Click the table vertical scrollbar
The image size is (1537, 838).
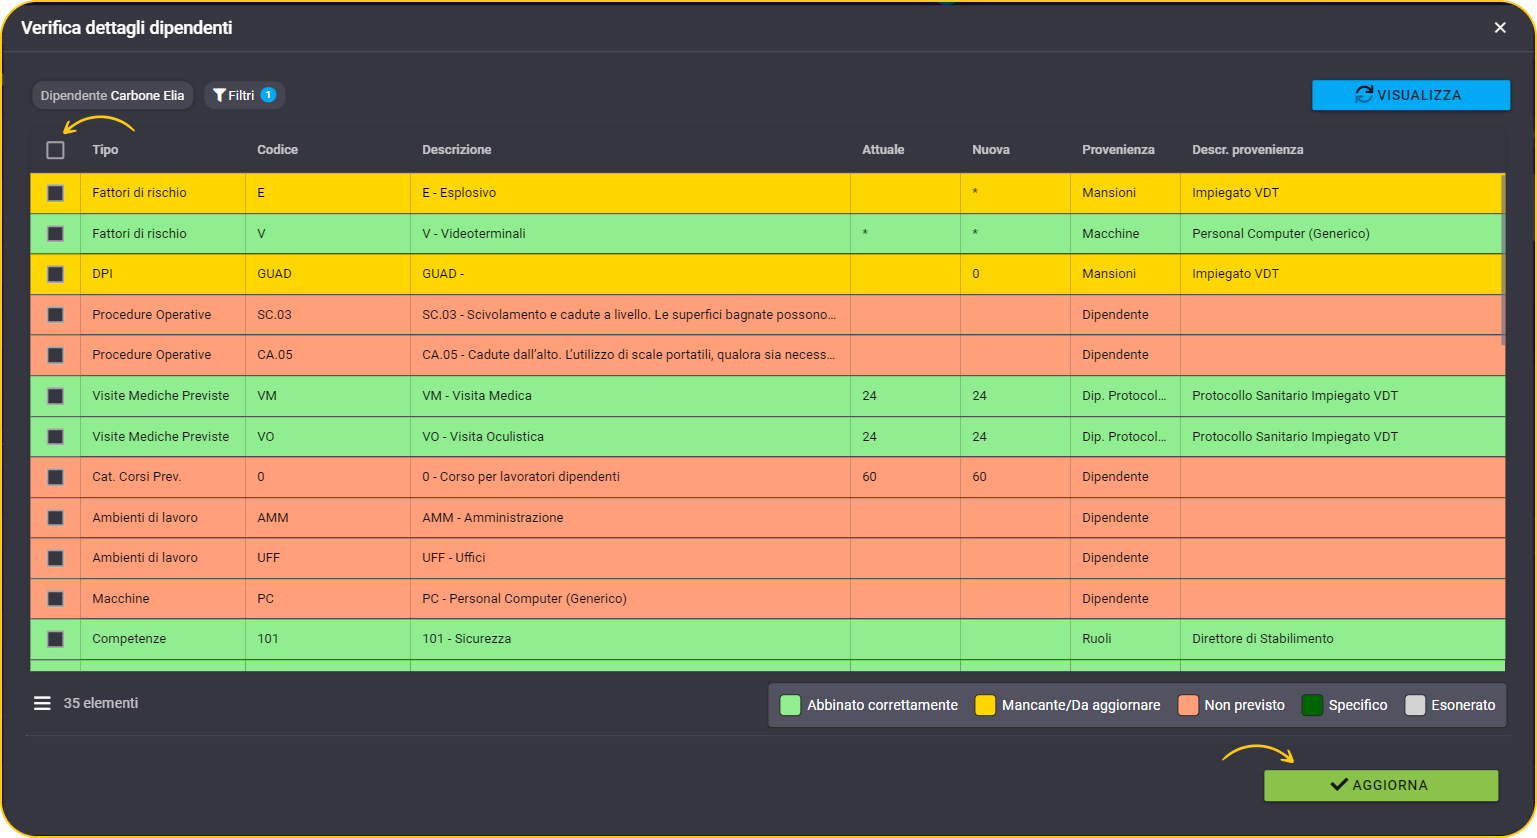[x=1502, y=260]
